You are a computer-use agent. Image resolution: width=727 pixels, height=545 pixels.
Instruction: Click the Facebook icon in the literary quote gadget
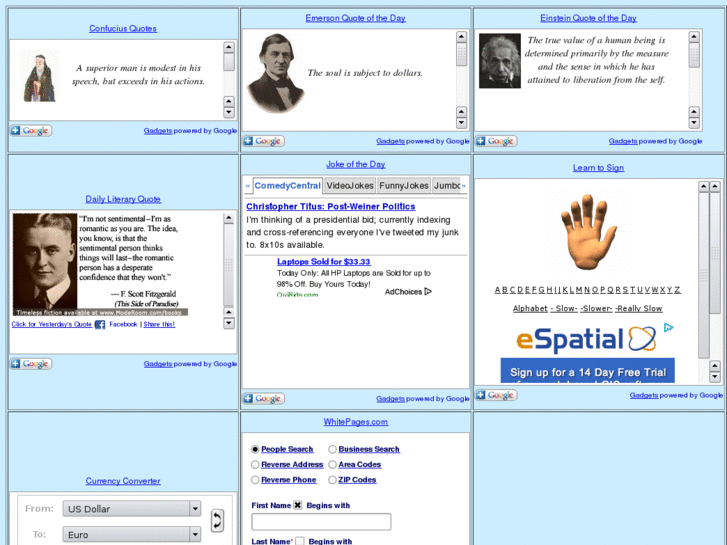tap(100, 325)
